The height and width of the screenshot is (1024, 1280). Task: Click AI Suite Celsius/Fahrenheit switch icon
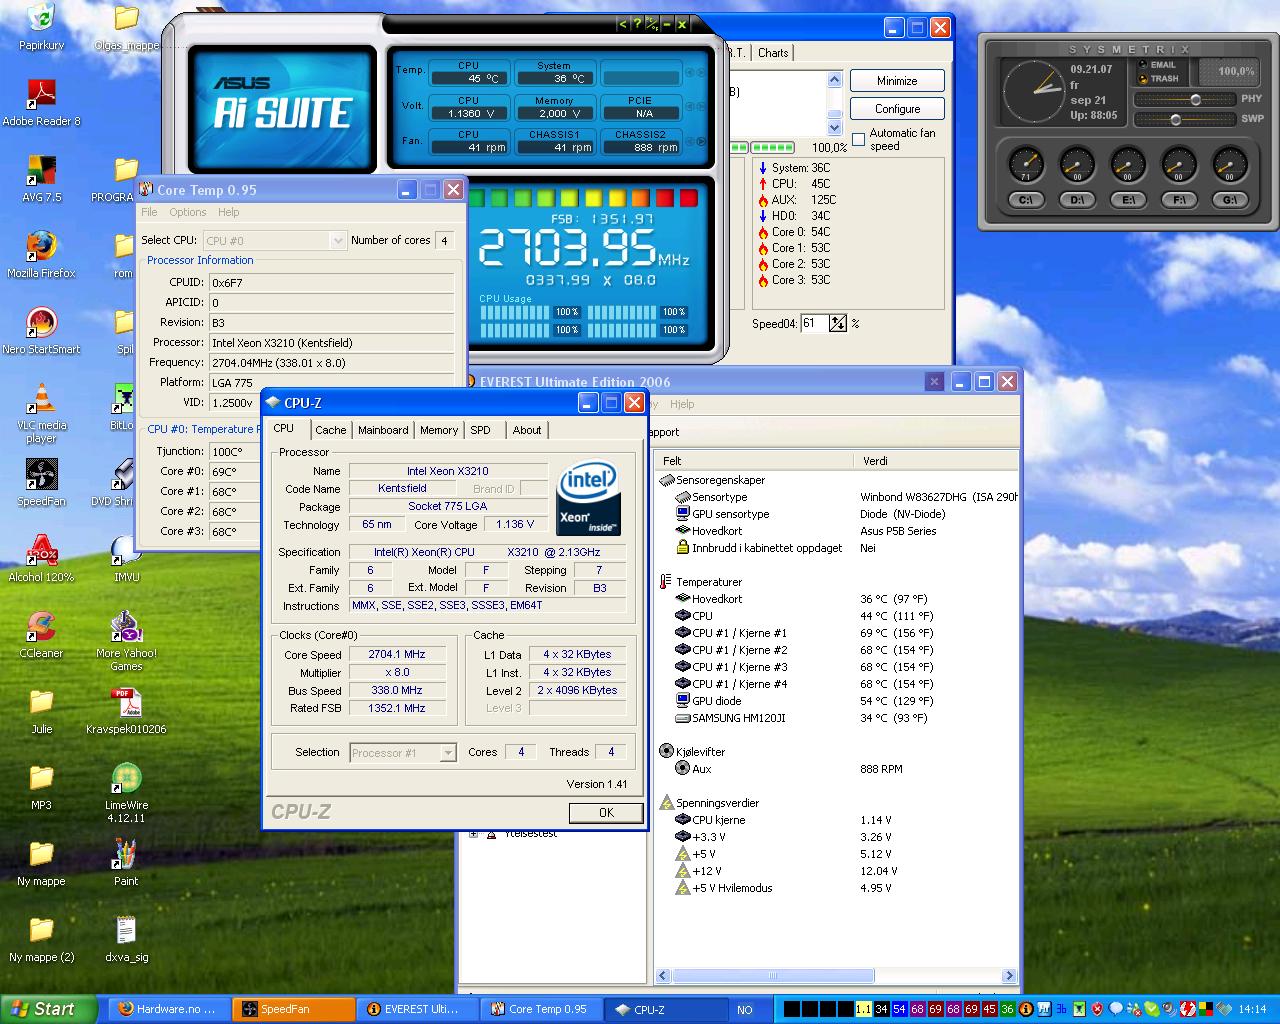pos(652,24)
